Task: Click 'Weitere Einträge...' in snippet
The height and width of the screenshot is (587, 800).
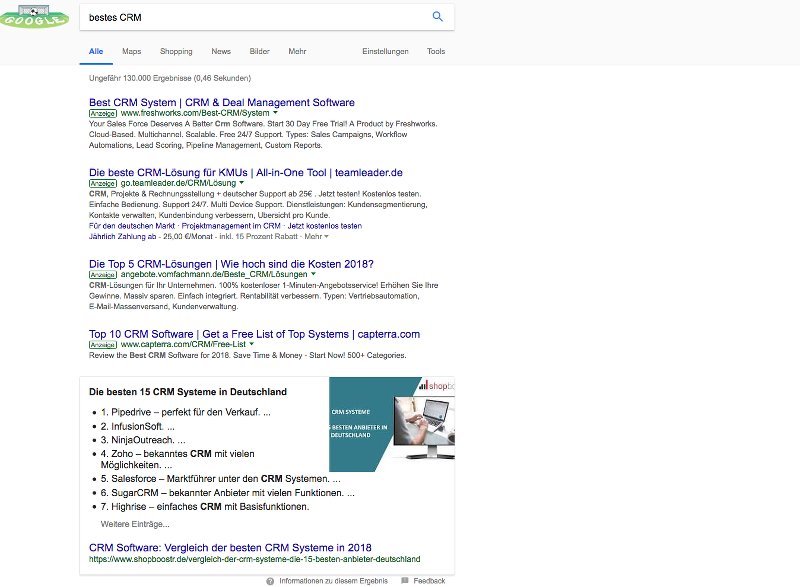Action: [135, 524]
